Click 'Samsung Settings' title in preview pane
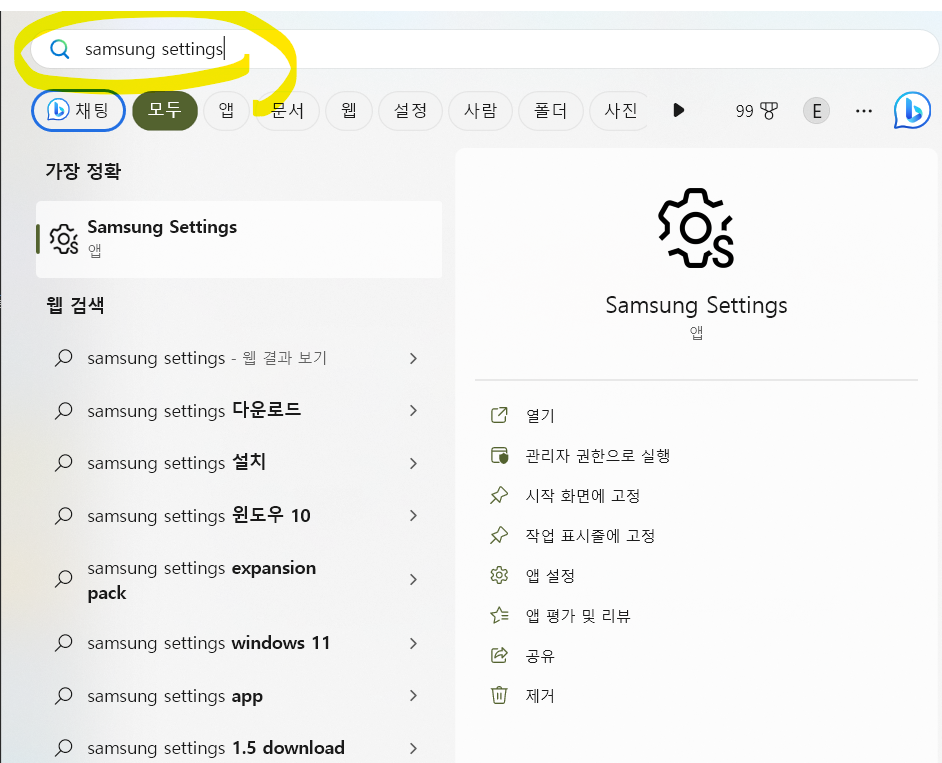This screenshot has width=942, height=763. pos(696,305)
